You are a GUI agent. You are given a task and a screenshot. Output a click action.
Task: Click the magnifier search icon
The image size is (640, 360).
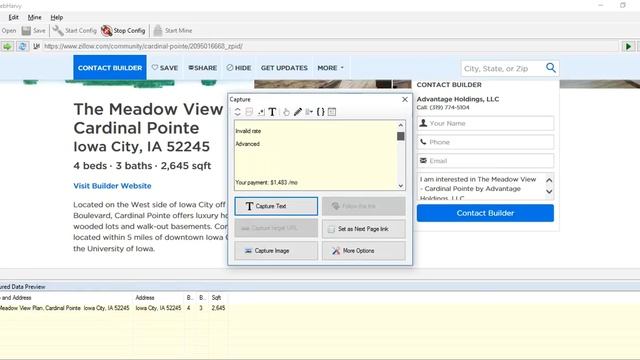[x=551, y=68]
